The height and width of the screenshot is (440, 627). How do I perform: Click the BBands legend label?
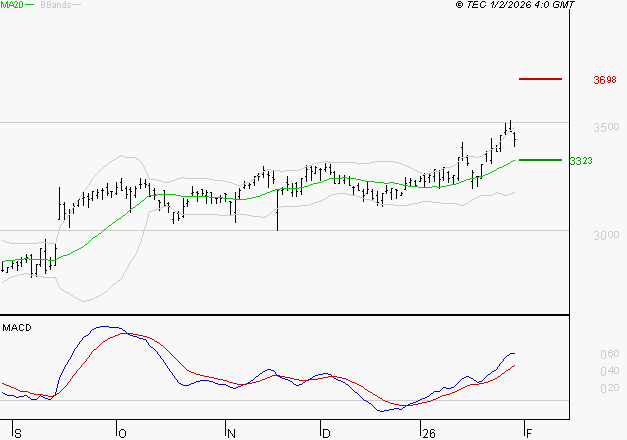(56, 5)
